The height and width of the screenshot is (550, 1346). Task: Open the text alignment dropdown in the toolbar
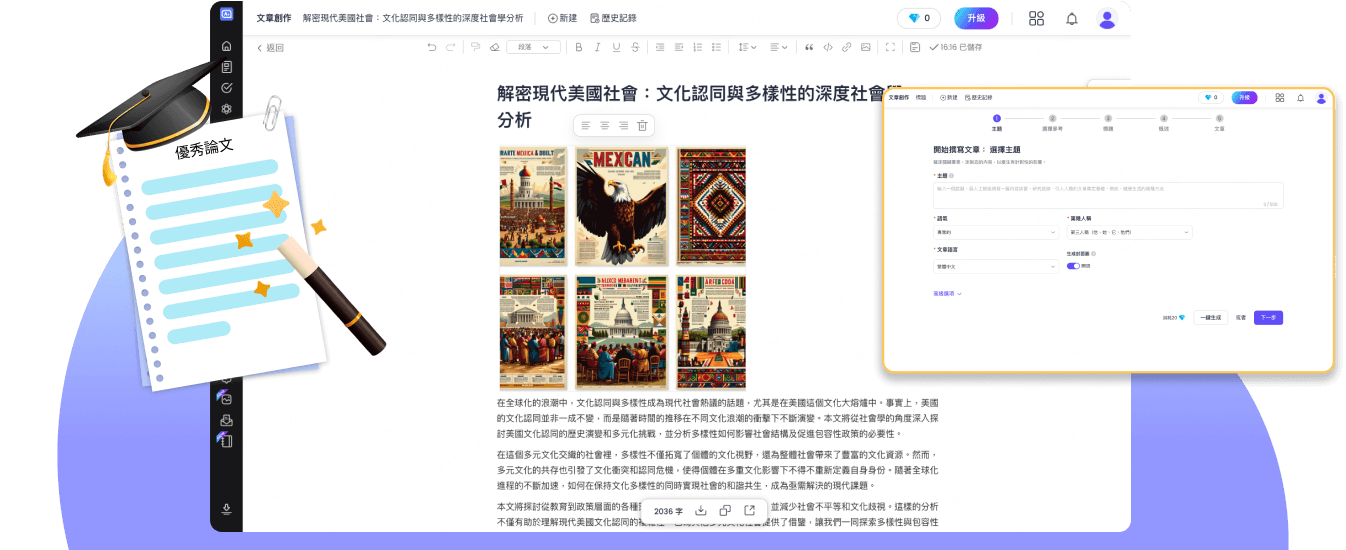[780, 47]
